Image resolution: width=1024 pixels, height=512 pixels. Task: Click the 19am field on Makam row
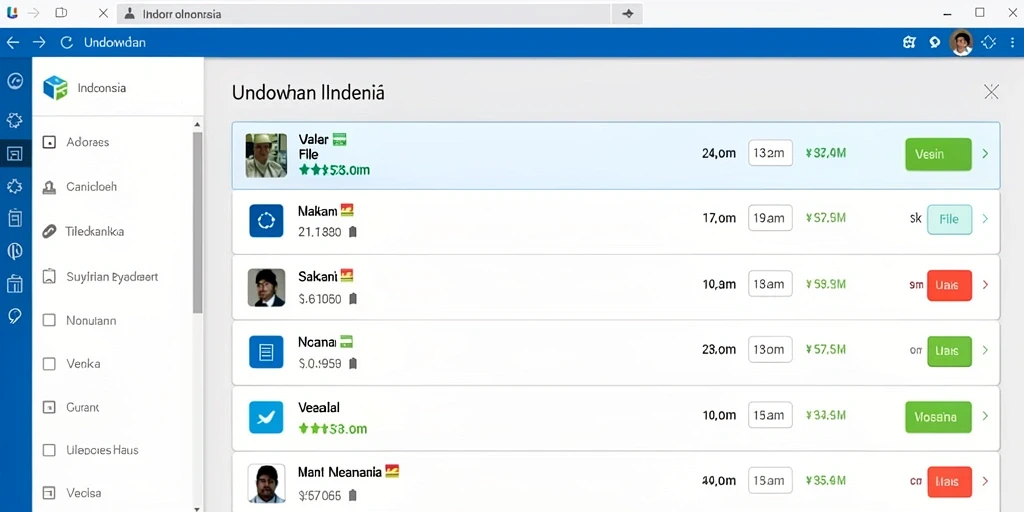tap(770, 218)
